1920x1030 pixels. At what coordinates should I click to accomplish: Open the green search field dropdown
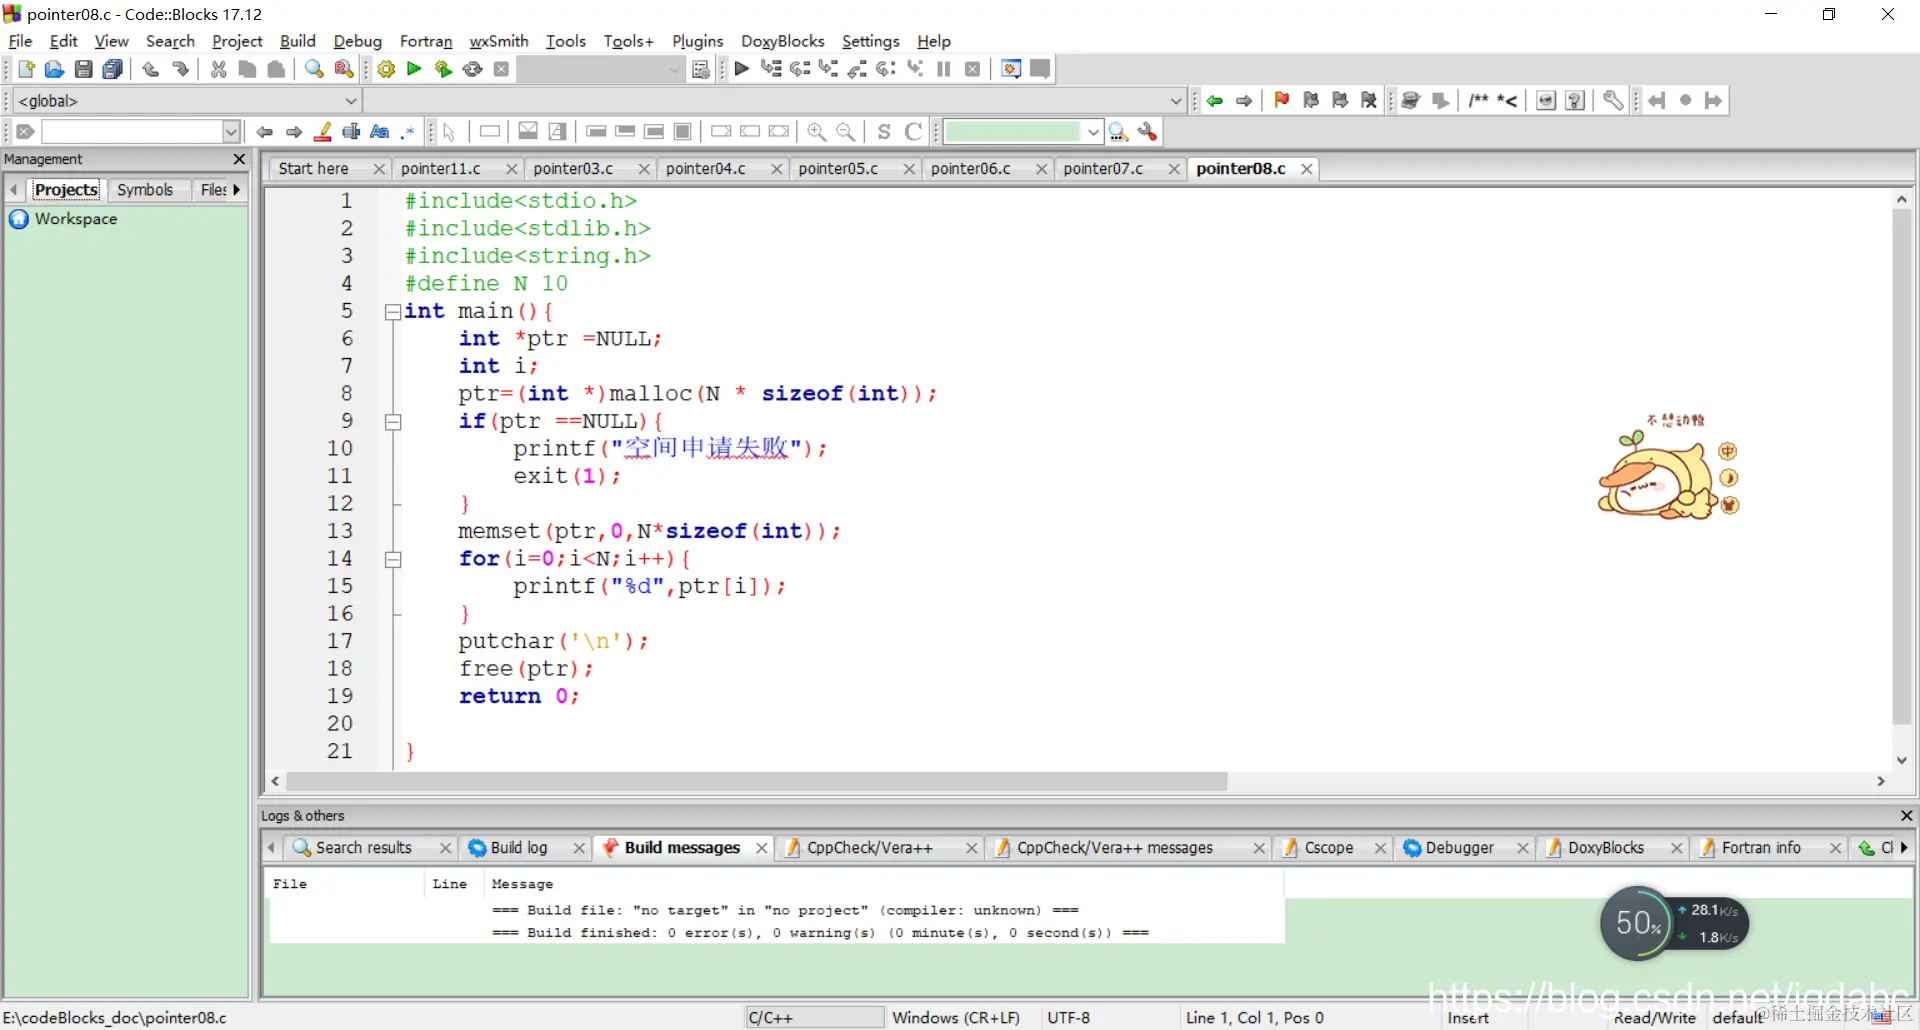click(1093, 131)
